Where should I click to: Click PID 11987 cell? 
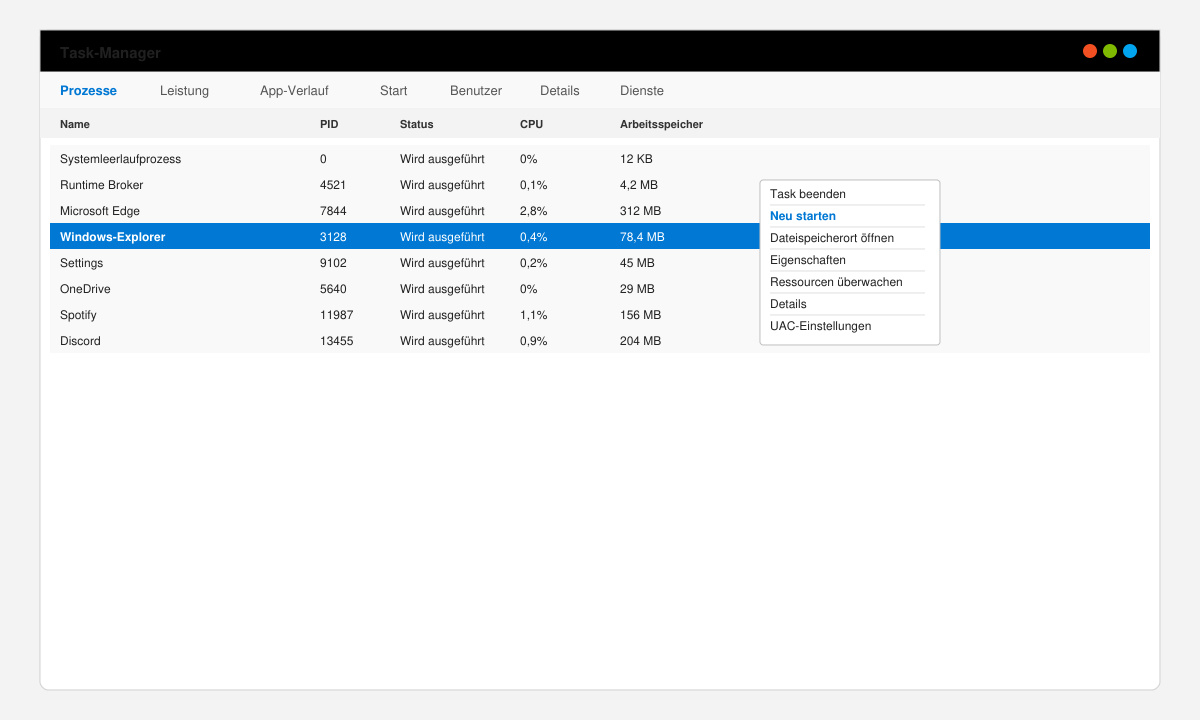(x=336, y=315)
